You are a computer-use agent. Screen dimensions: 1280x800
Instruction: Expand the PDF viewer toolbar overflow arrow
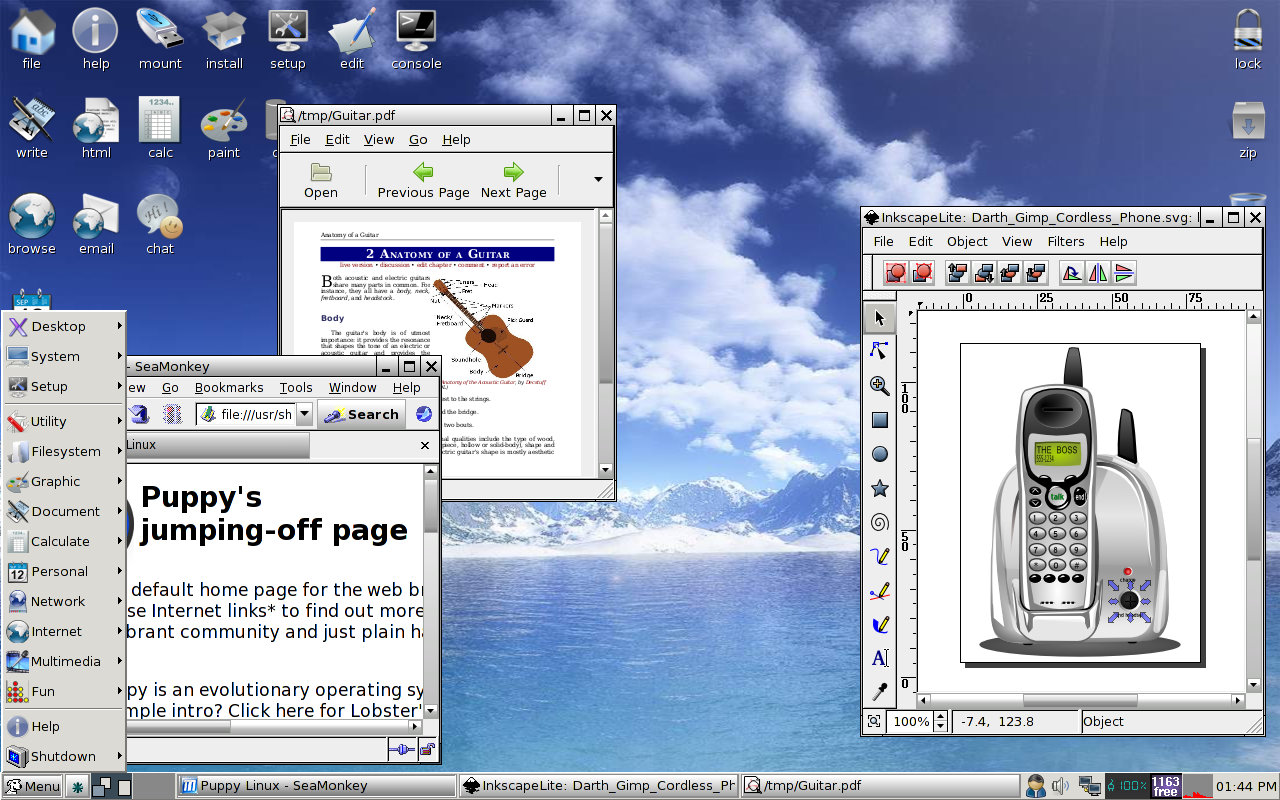[598, 180]
